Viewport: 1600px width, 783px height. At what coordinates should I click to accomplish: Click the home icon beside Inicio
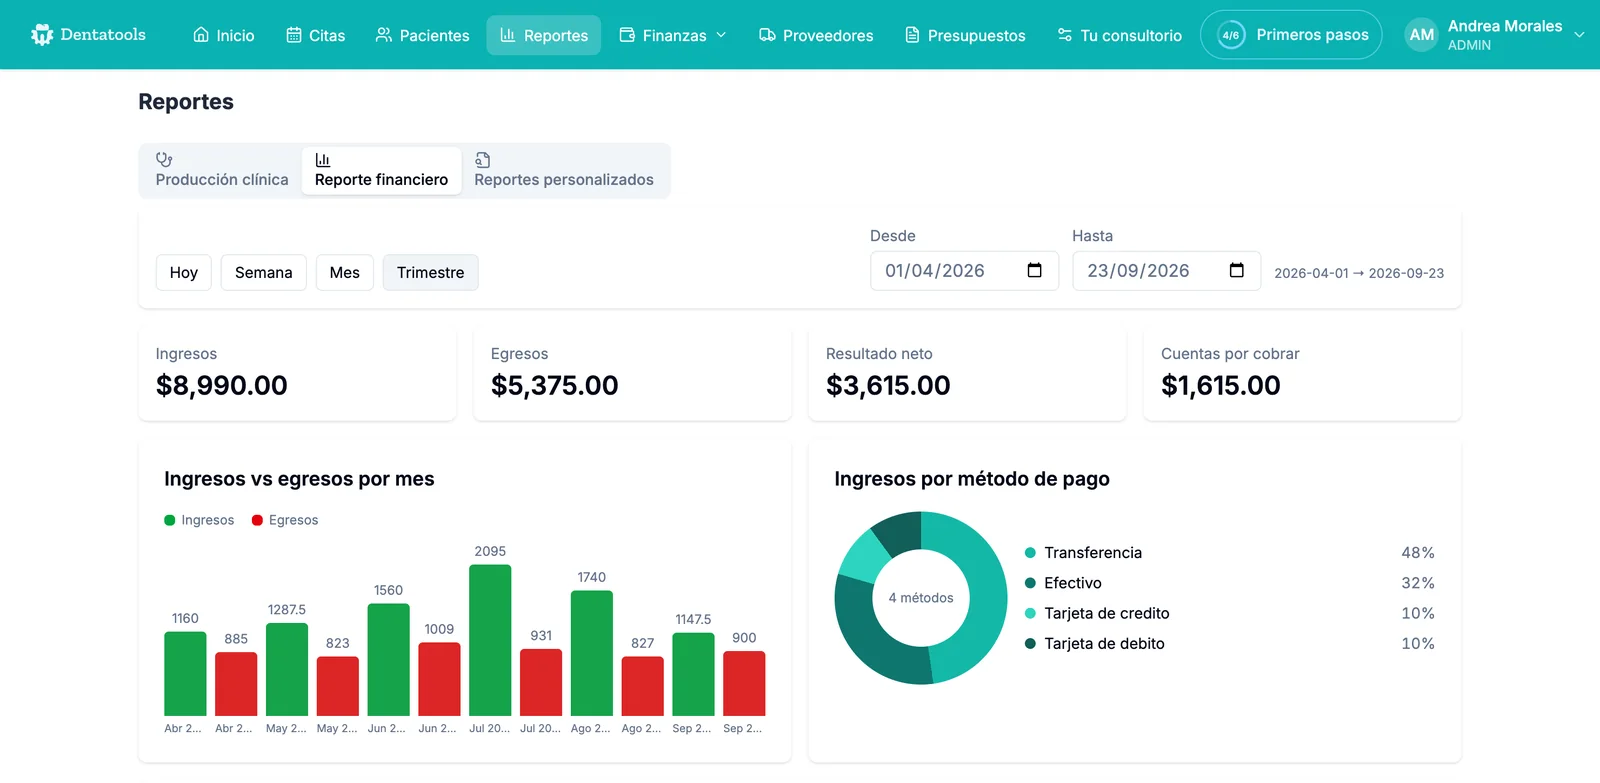[201, 35]
